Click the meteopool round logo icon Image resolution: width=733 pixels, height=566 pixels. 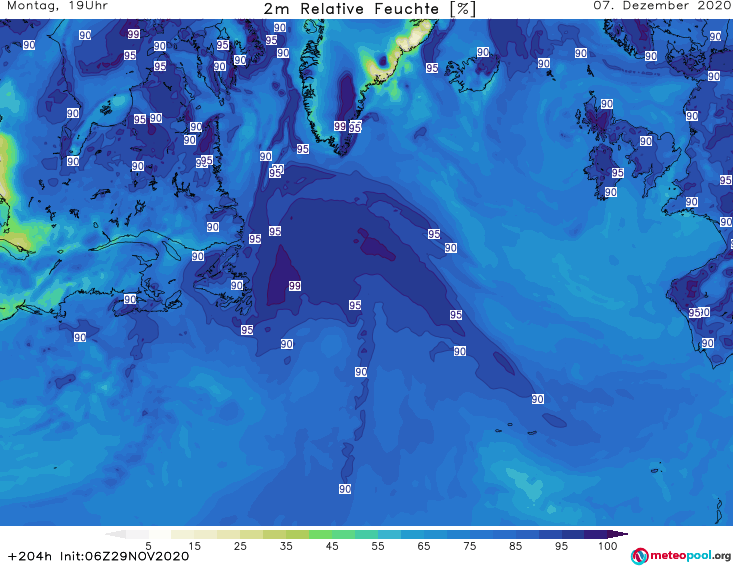pyautogui.click(x=639, y=556)
